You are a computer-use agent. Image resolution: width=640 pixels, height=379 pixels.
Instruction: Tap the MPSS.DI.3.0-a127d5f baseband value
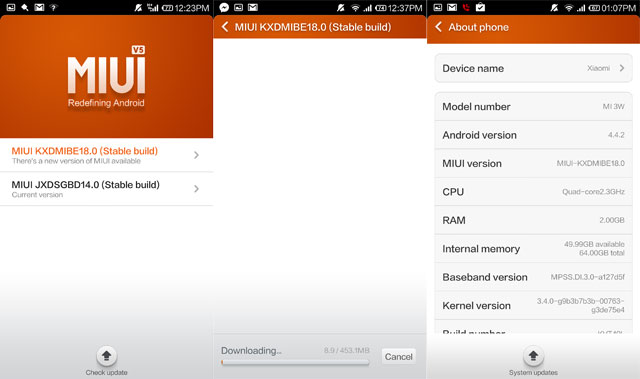coord(588,277)
